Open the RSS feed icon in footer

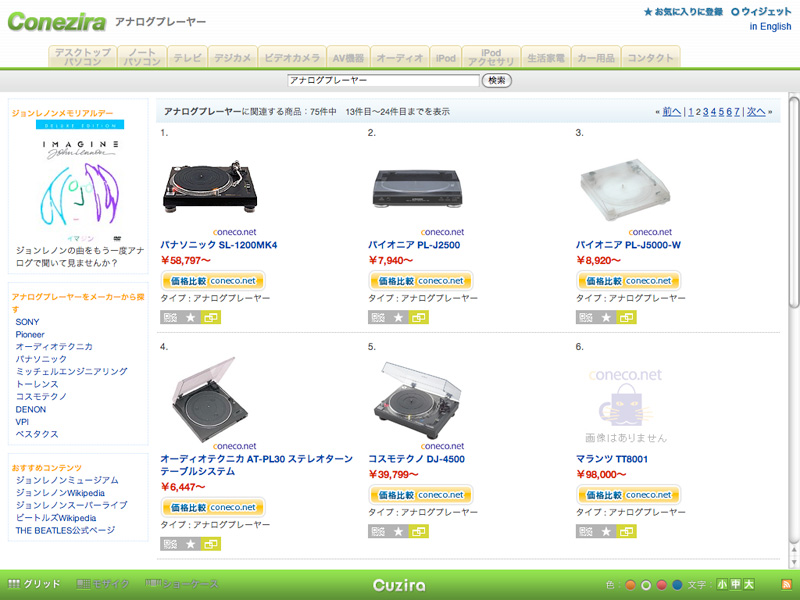(786, 585)
